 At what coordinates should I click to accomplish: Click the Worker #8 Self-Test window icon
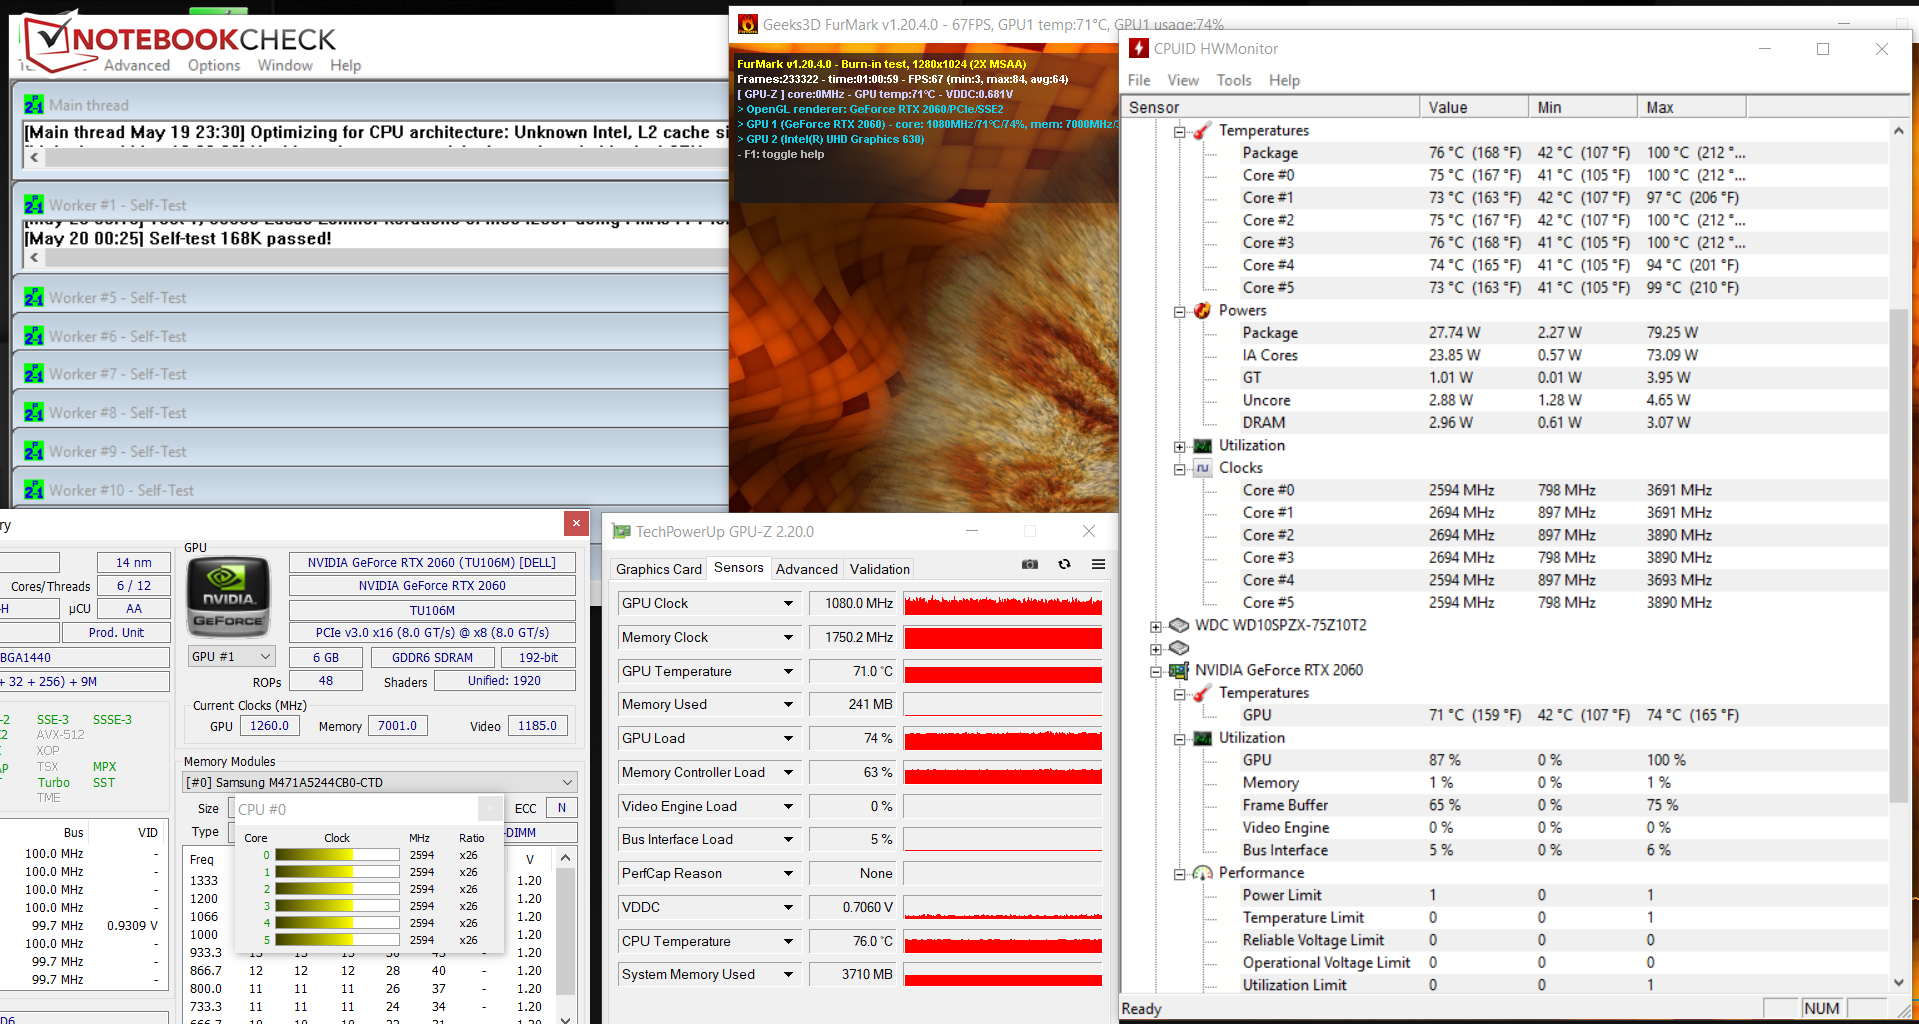pyautogui.click(x=34, y=412)
